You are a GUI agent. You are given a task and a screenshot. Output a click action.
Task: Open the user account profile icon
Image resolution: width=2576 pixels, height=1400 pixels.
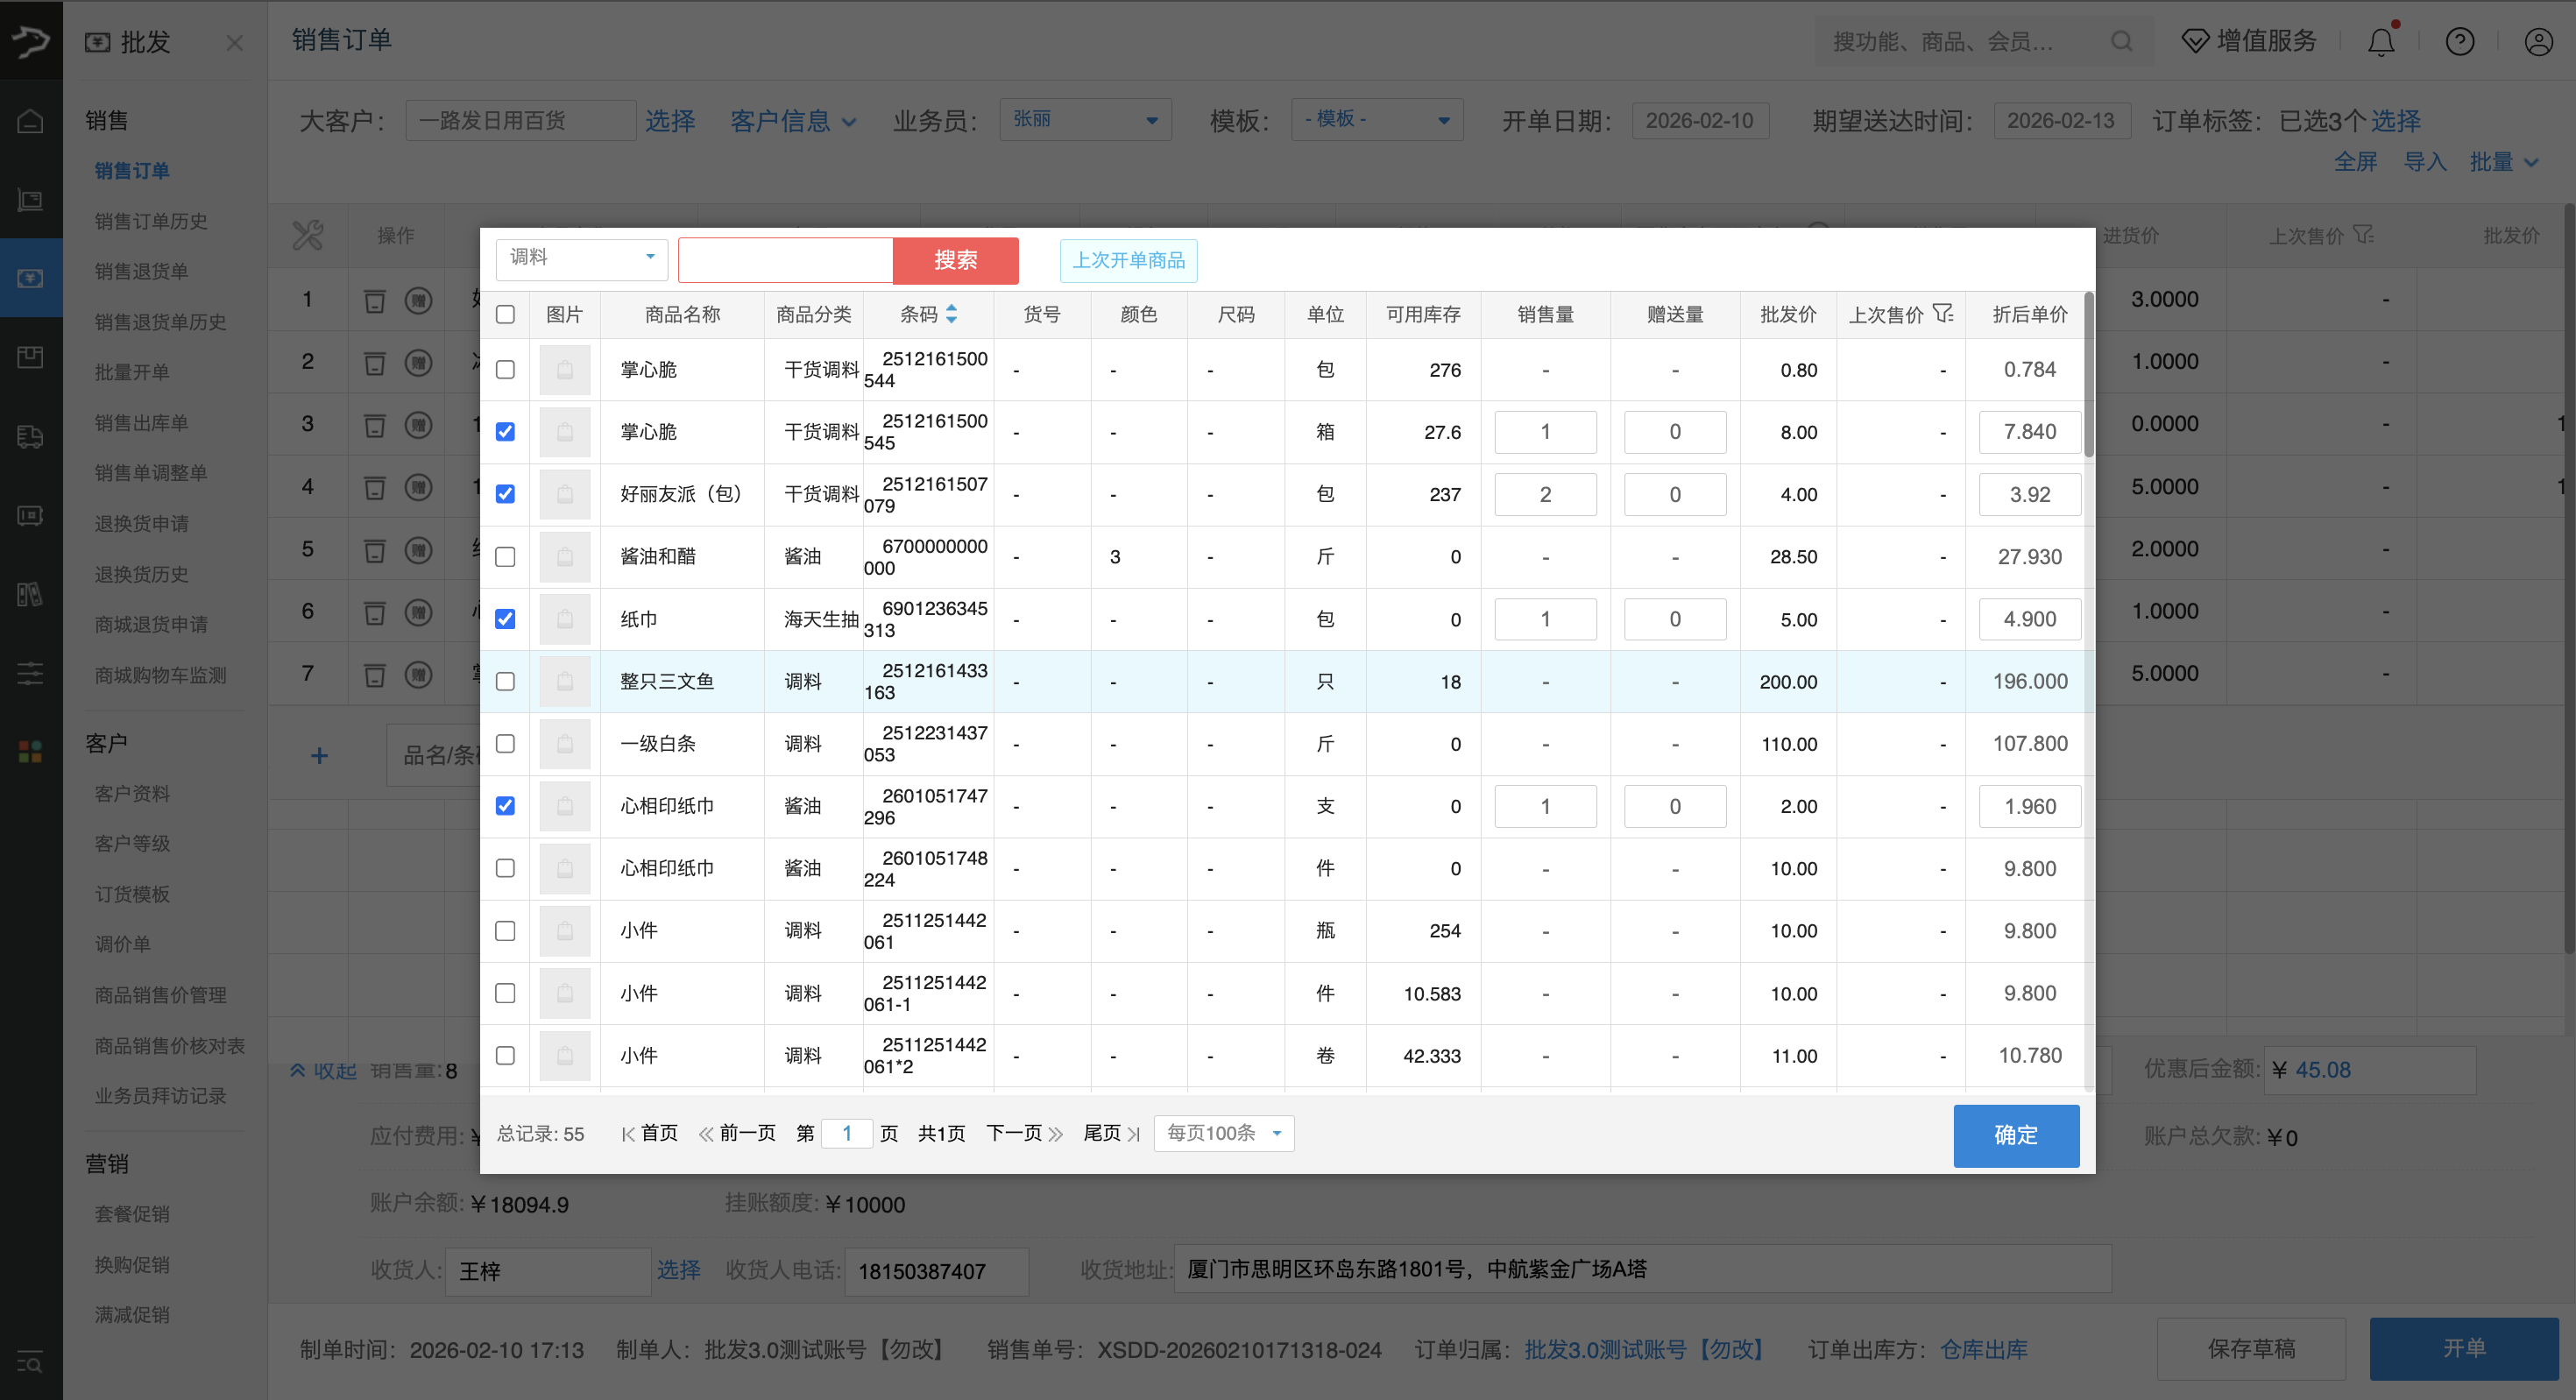2538,42
